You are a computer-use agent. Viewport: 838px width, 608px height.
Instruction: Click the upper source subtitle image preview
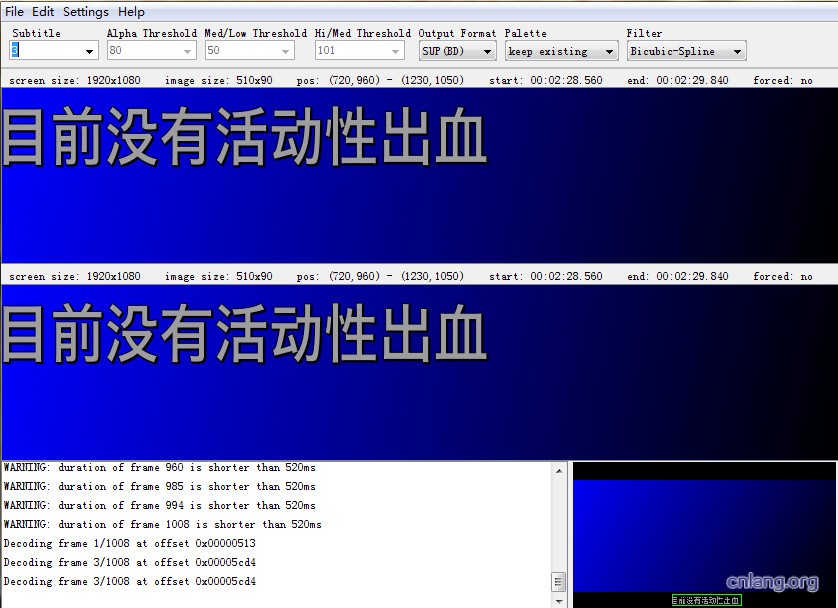point(418,175)
